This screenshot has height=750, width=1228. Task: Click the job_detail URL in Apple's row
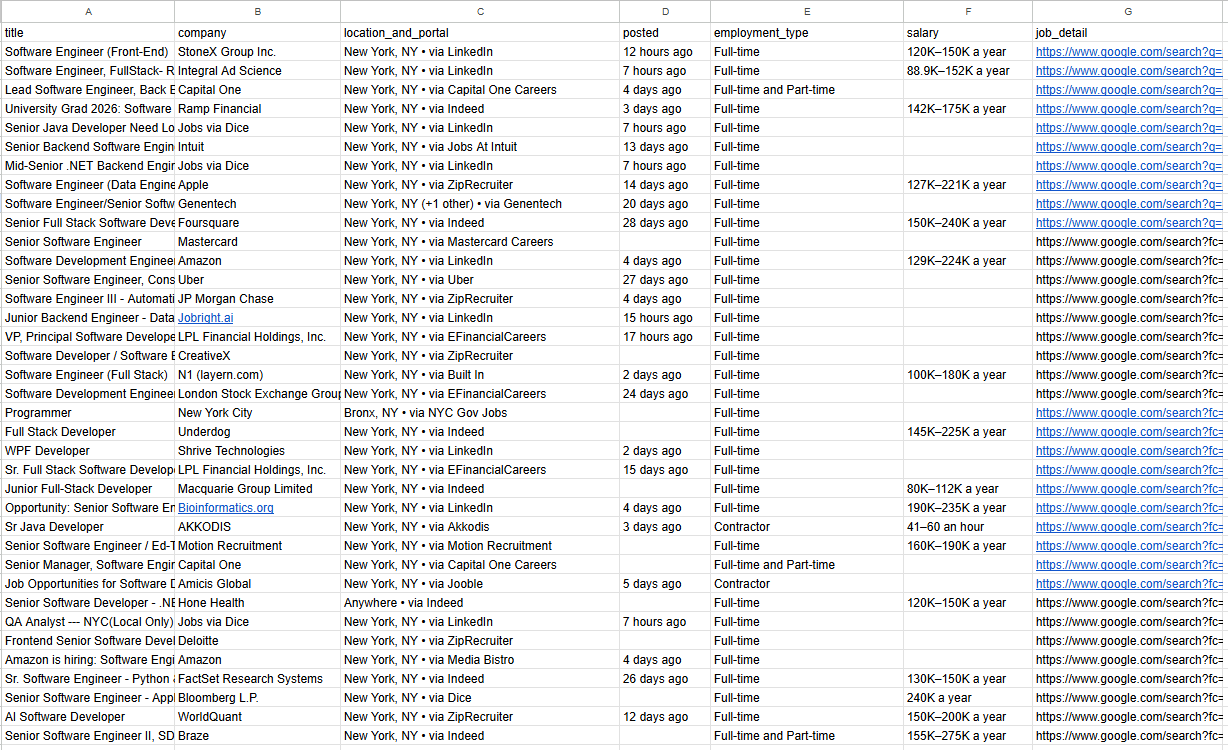(x=1128, y=185)
